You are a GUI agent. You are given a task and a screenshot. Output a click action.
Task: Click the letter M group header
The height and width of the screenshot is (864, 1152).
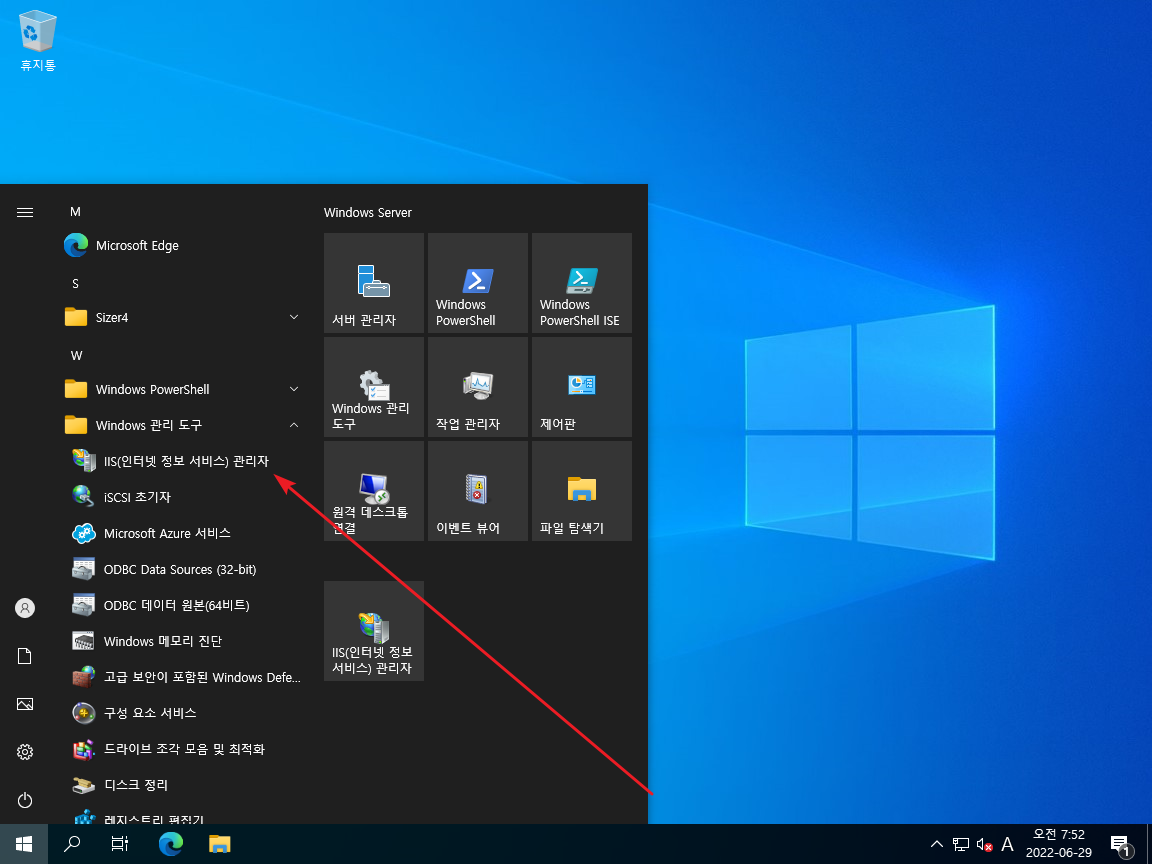coord(75,212)
